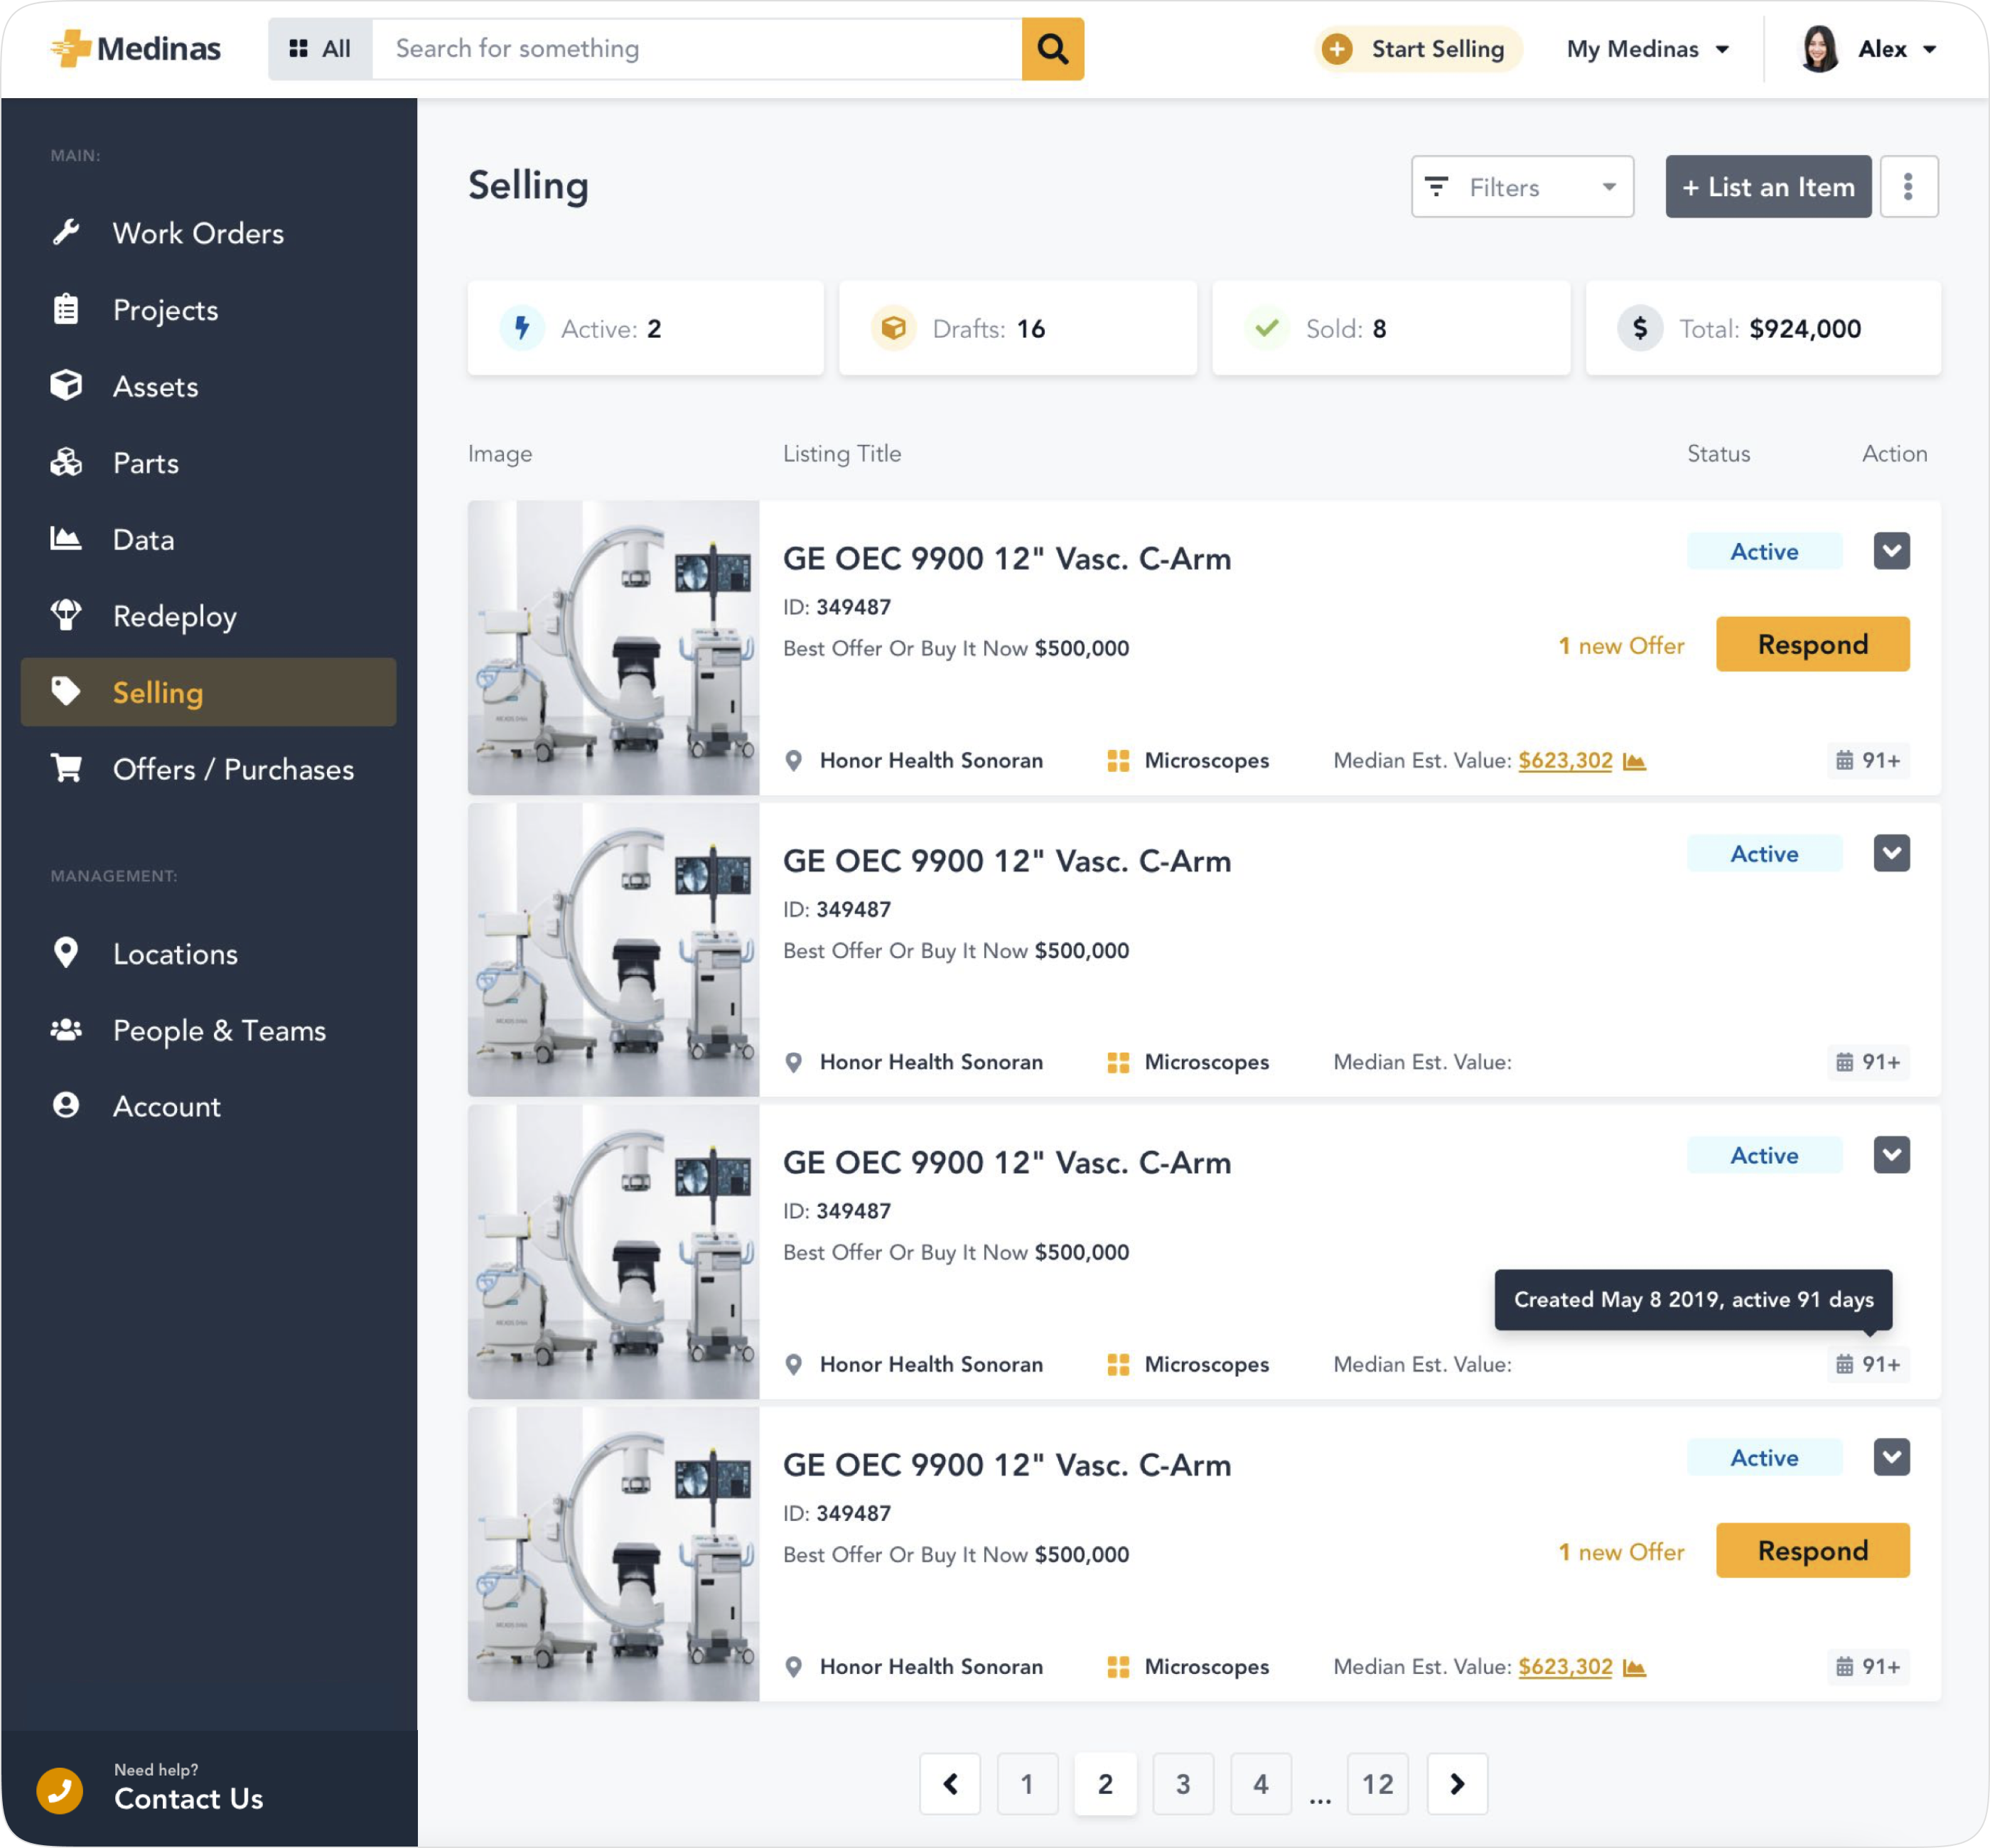Click the Selling tag icon in sidebar
The height and width of the screenshot is (1848, 1990).
(66, 692)
